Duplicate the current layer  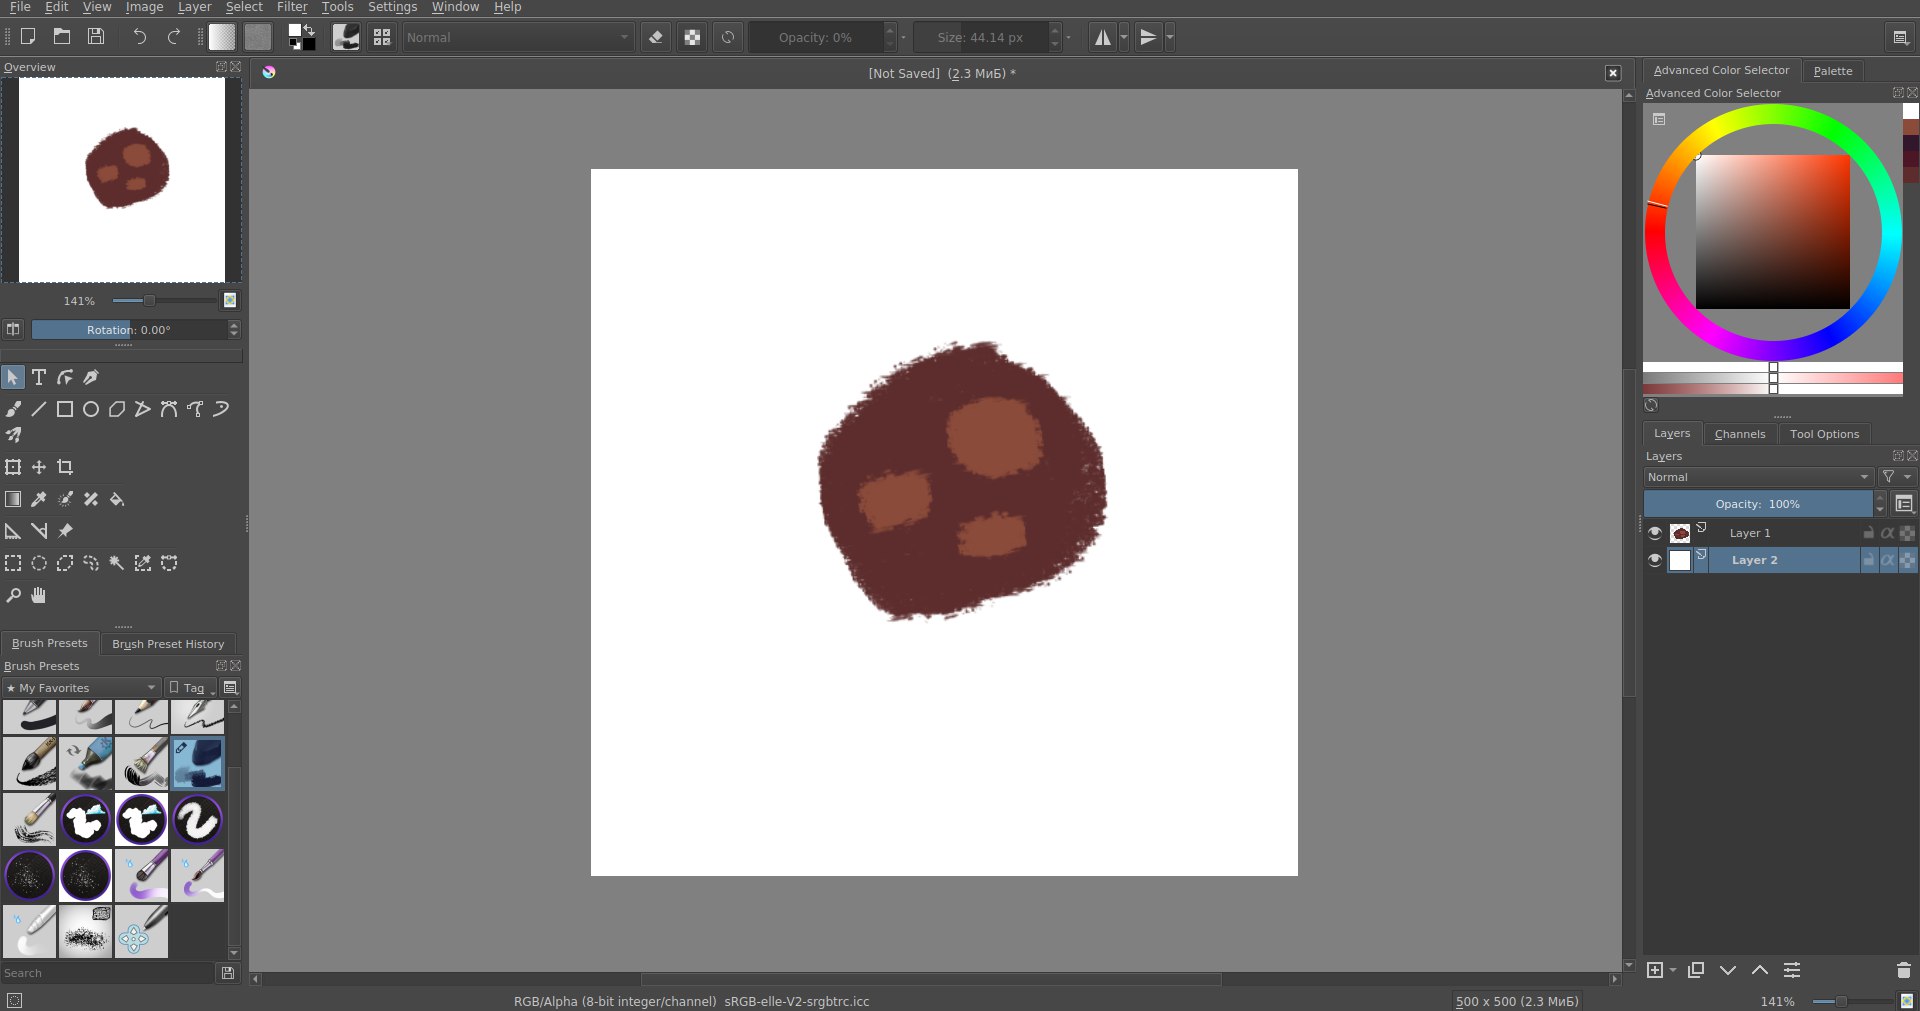point(1696,970)
